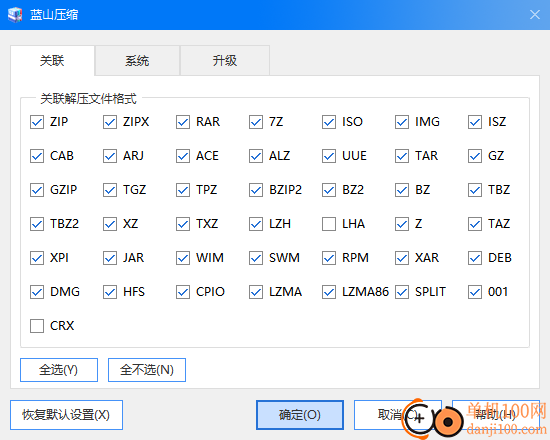Uncheck the LZMA86 checkbox

[x=329, y=292]
